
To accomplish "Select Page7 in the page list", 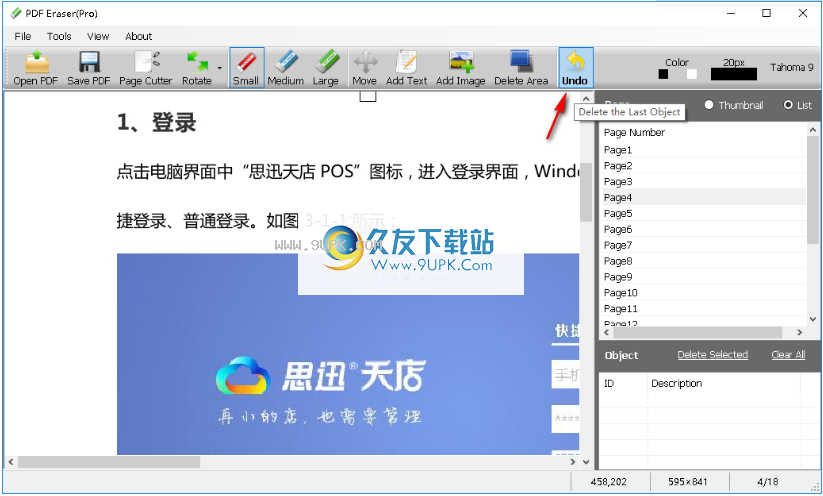I will (x=702, y=245).
